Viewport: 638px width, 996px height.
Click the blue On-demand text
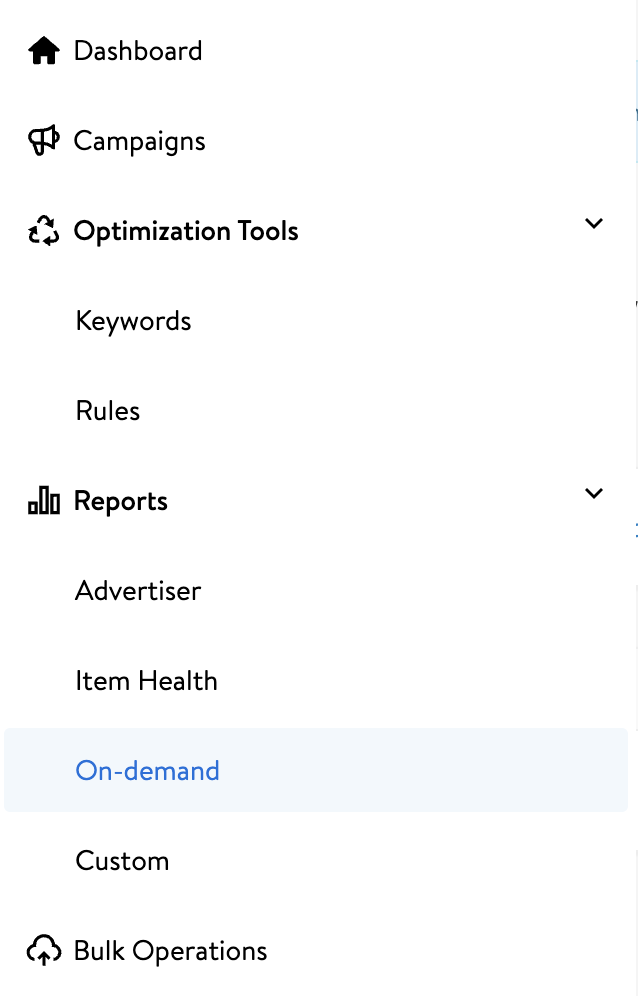(147, 771)
